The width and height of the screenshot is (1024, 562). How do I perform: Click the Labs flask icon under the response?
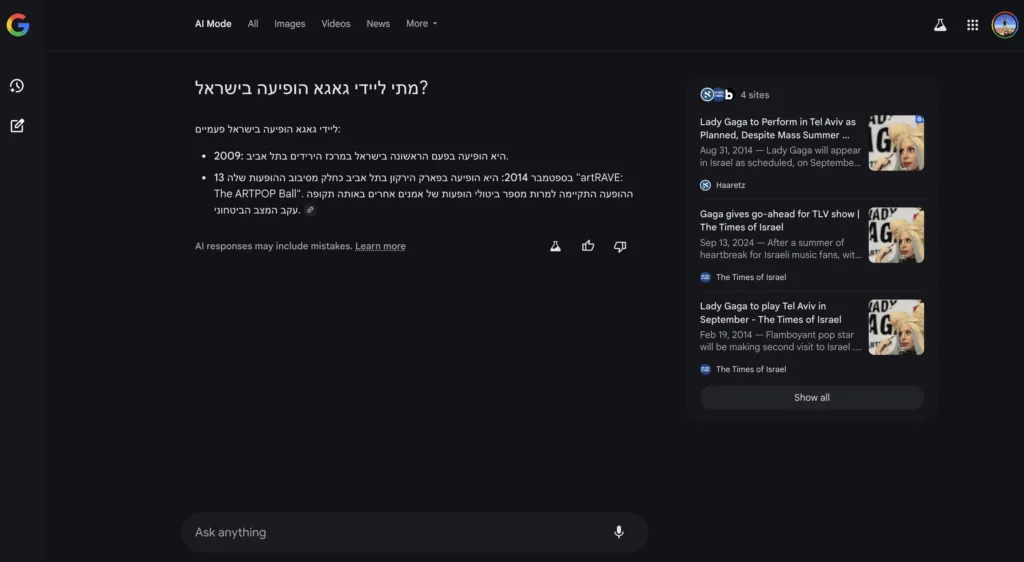tap(555, 246)
